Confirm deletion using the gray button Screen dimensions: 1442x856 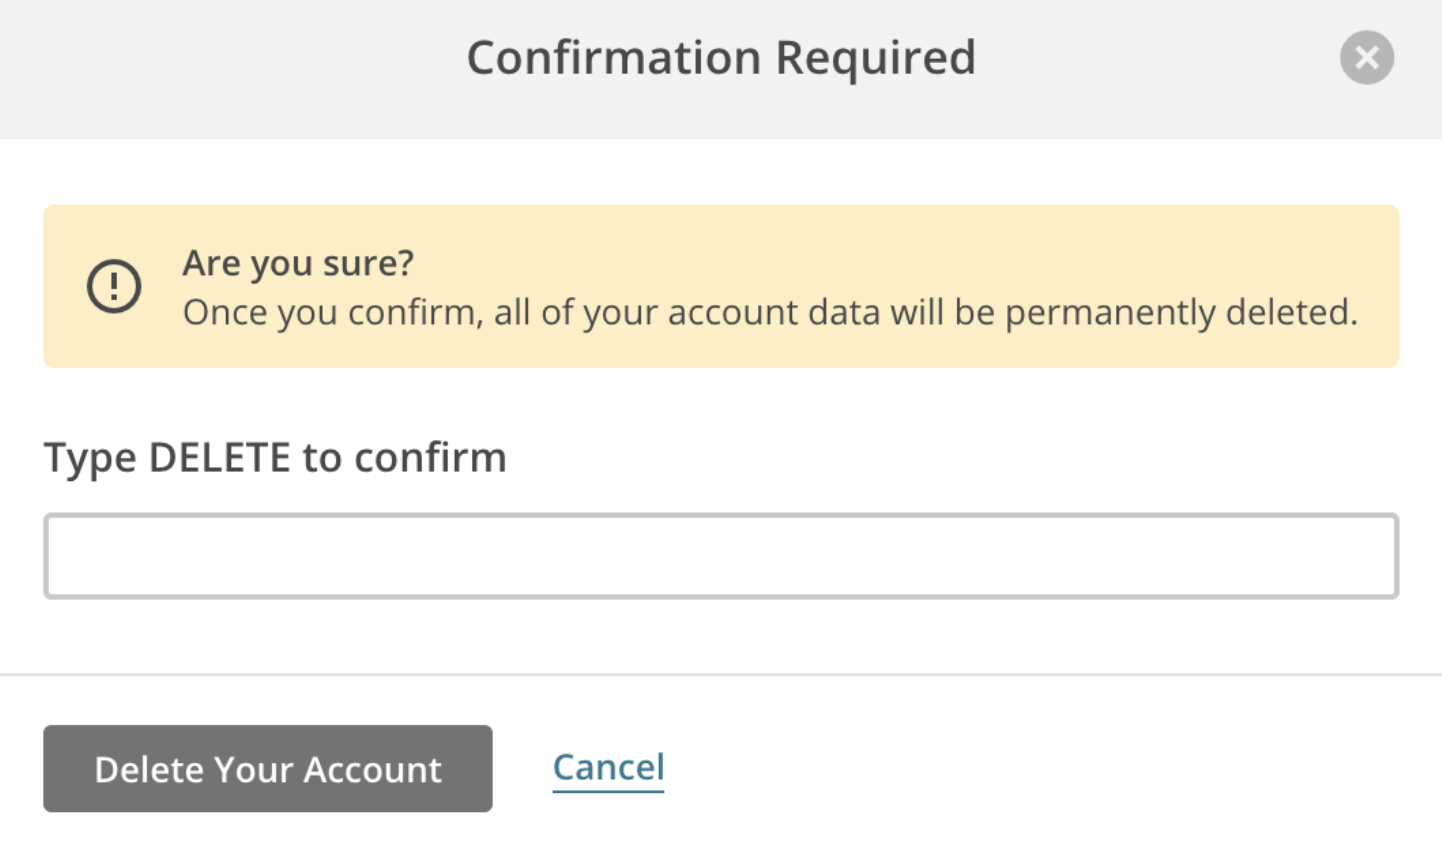click(x=268, y=768)
